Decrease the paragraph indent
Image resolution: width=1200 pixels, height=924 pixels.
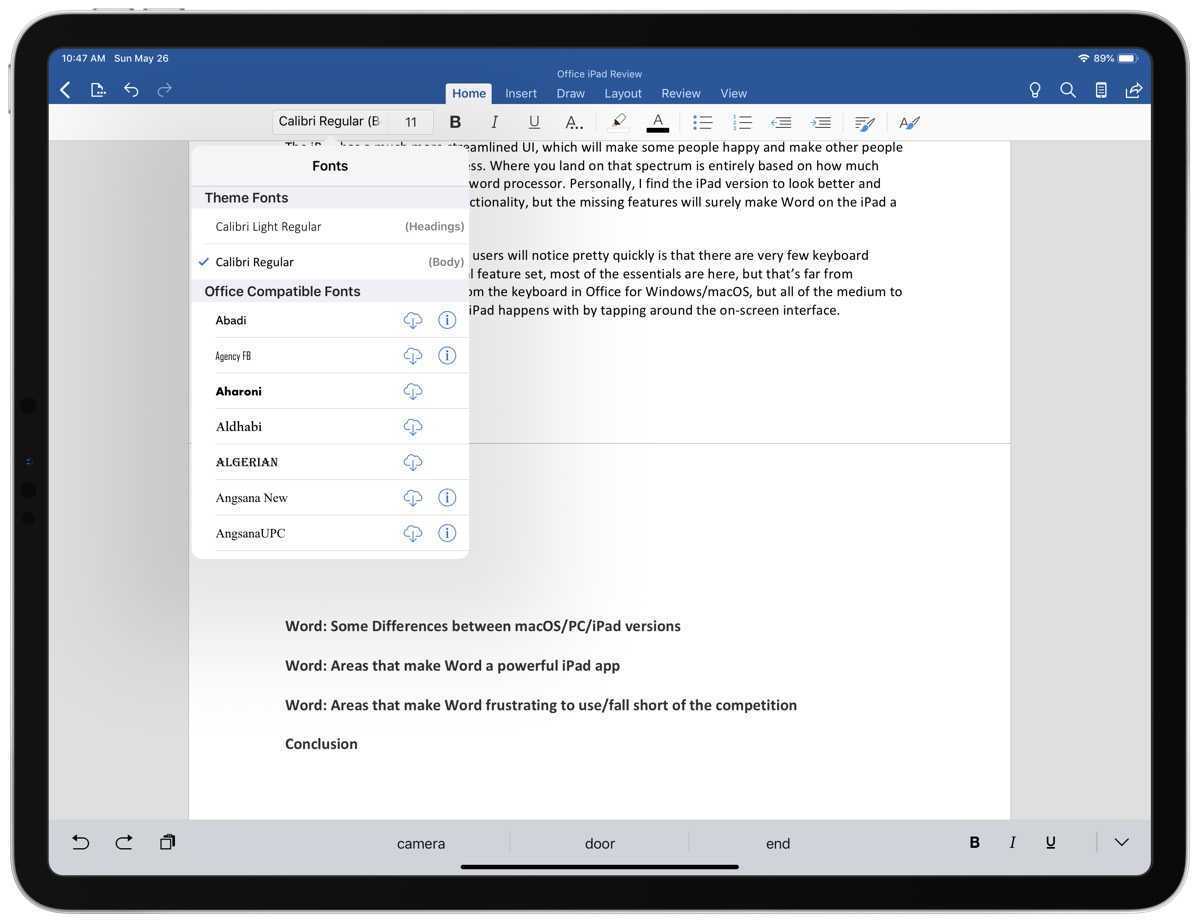pyautogui.click(x=781, y=122)
